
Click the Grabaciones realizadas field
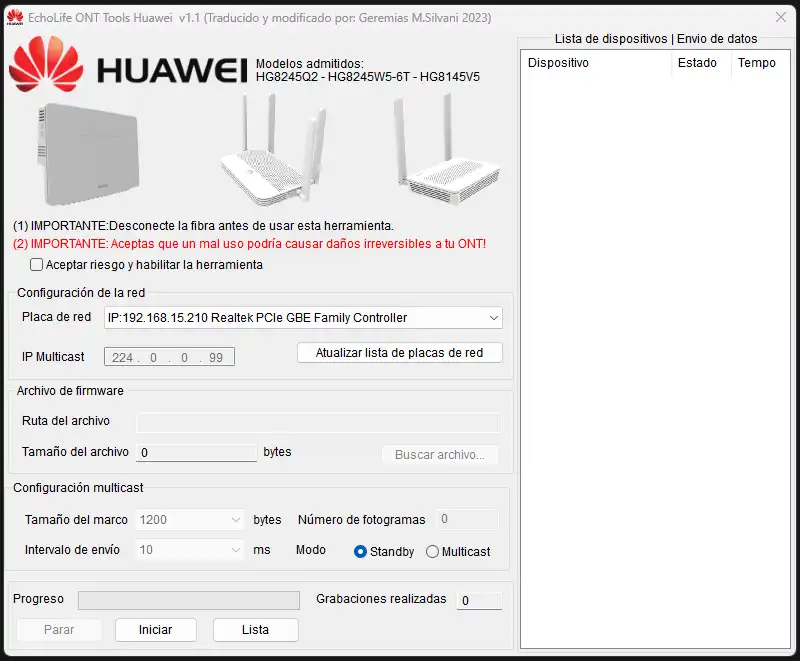tap(479, 601)
